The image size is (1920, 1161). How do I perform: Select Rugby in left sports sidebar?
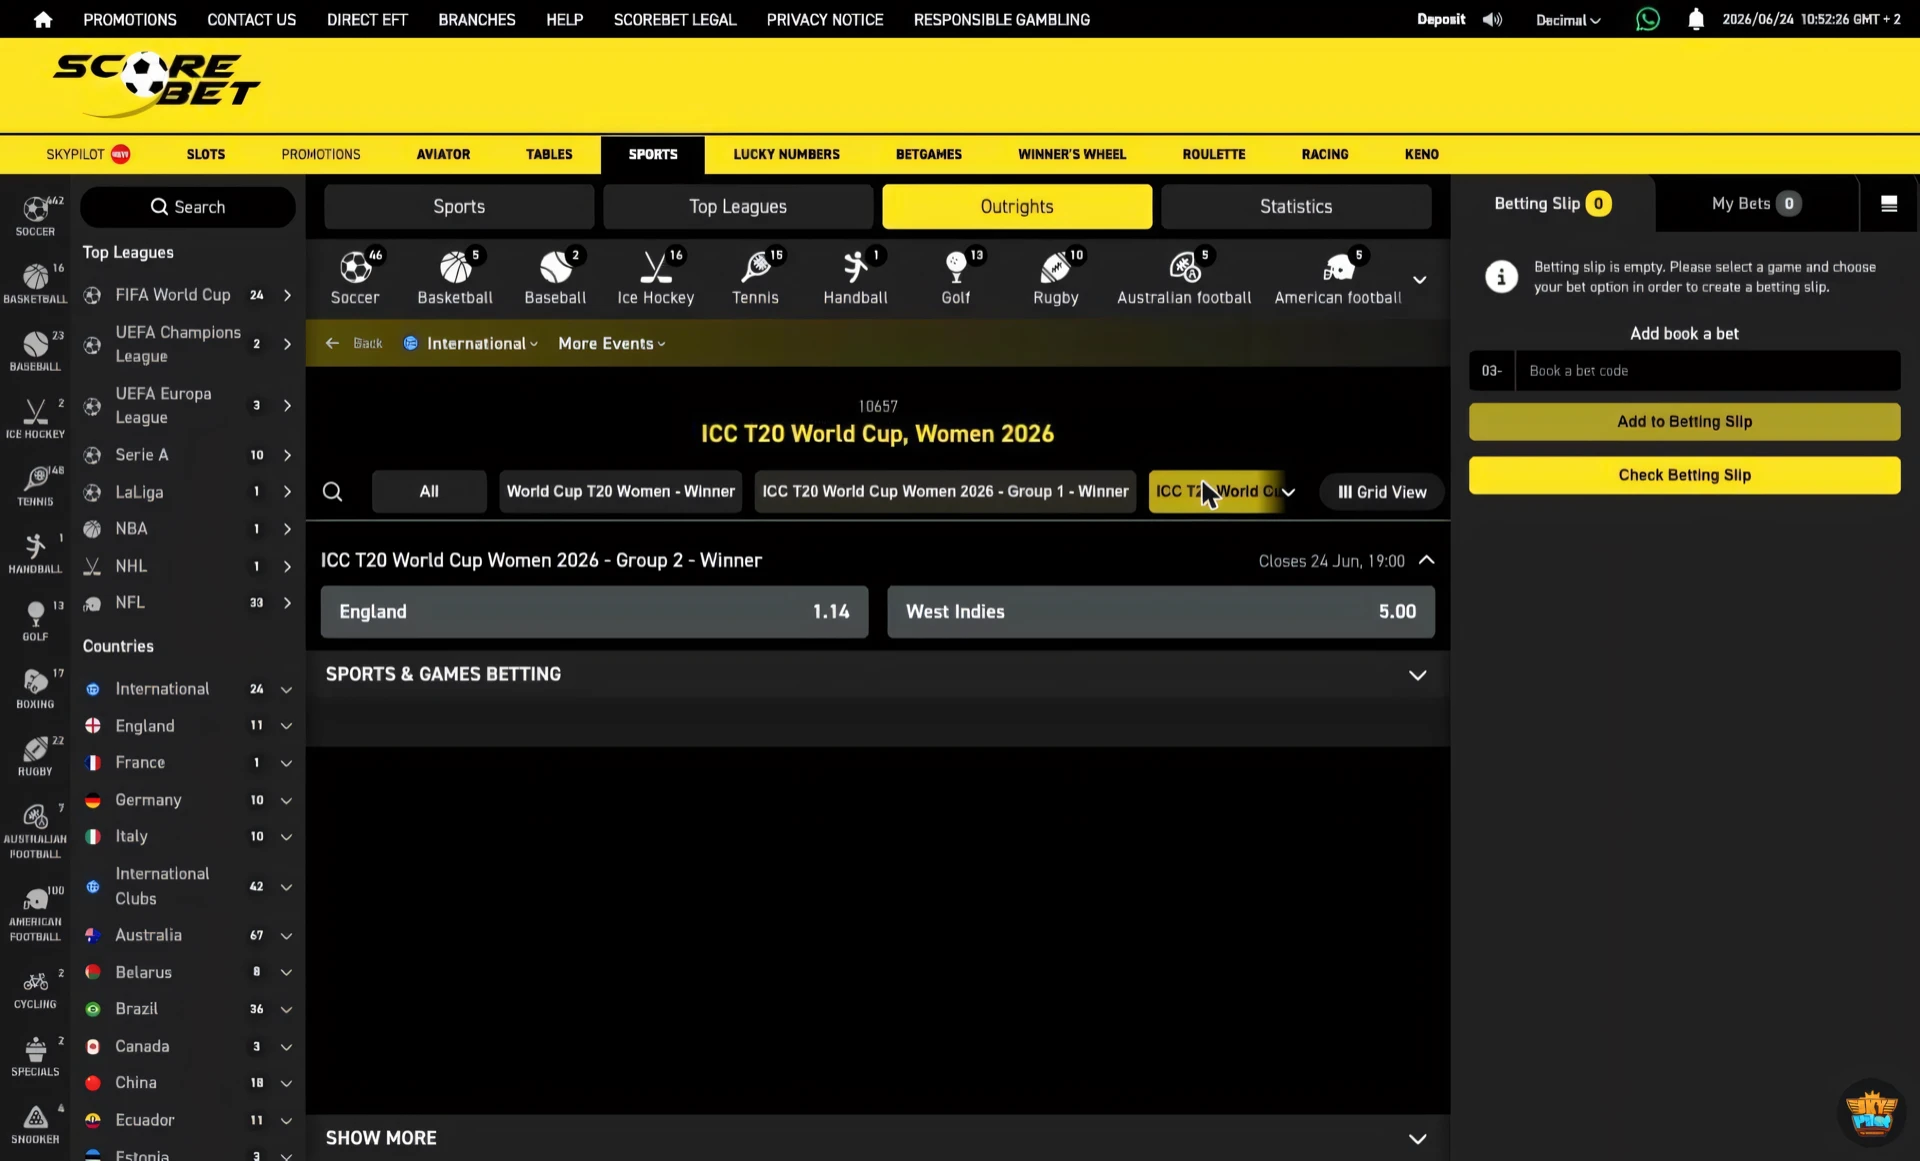[x=35, y=755]
